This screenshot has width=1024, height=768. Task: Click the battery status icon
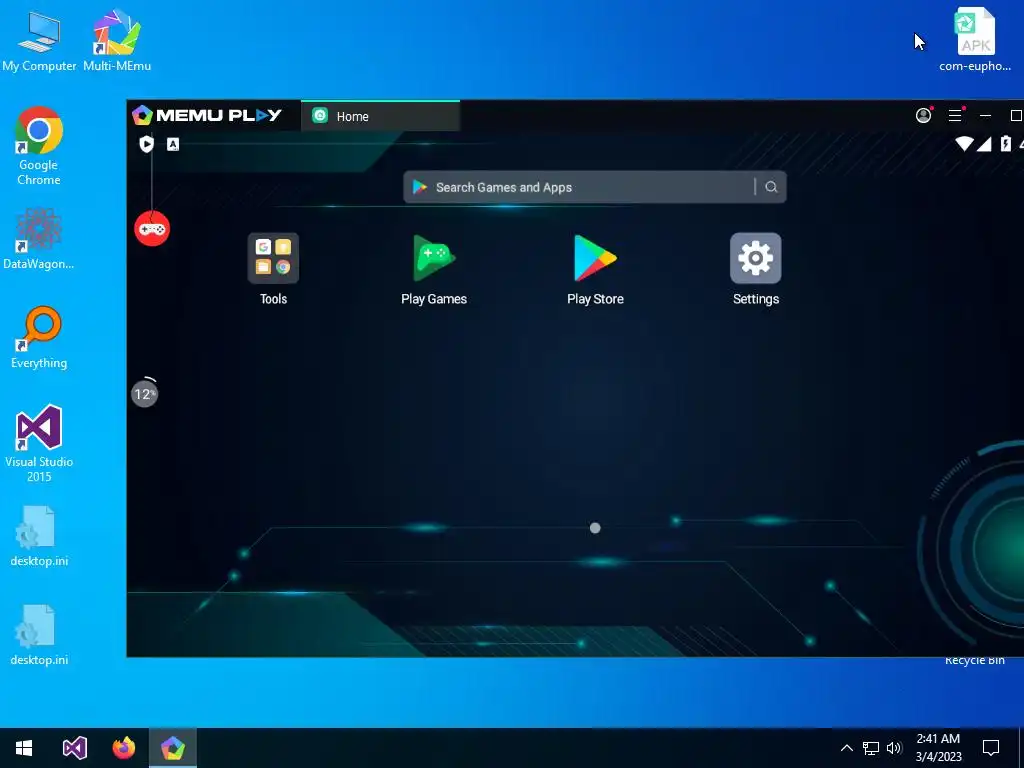[x=1006, y=144]
